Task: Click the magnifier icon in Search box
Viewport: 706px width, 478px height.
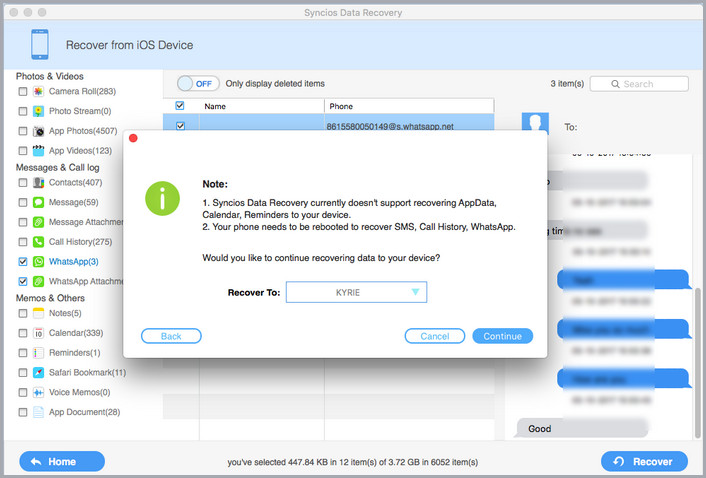Action: click(615, 84)
